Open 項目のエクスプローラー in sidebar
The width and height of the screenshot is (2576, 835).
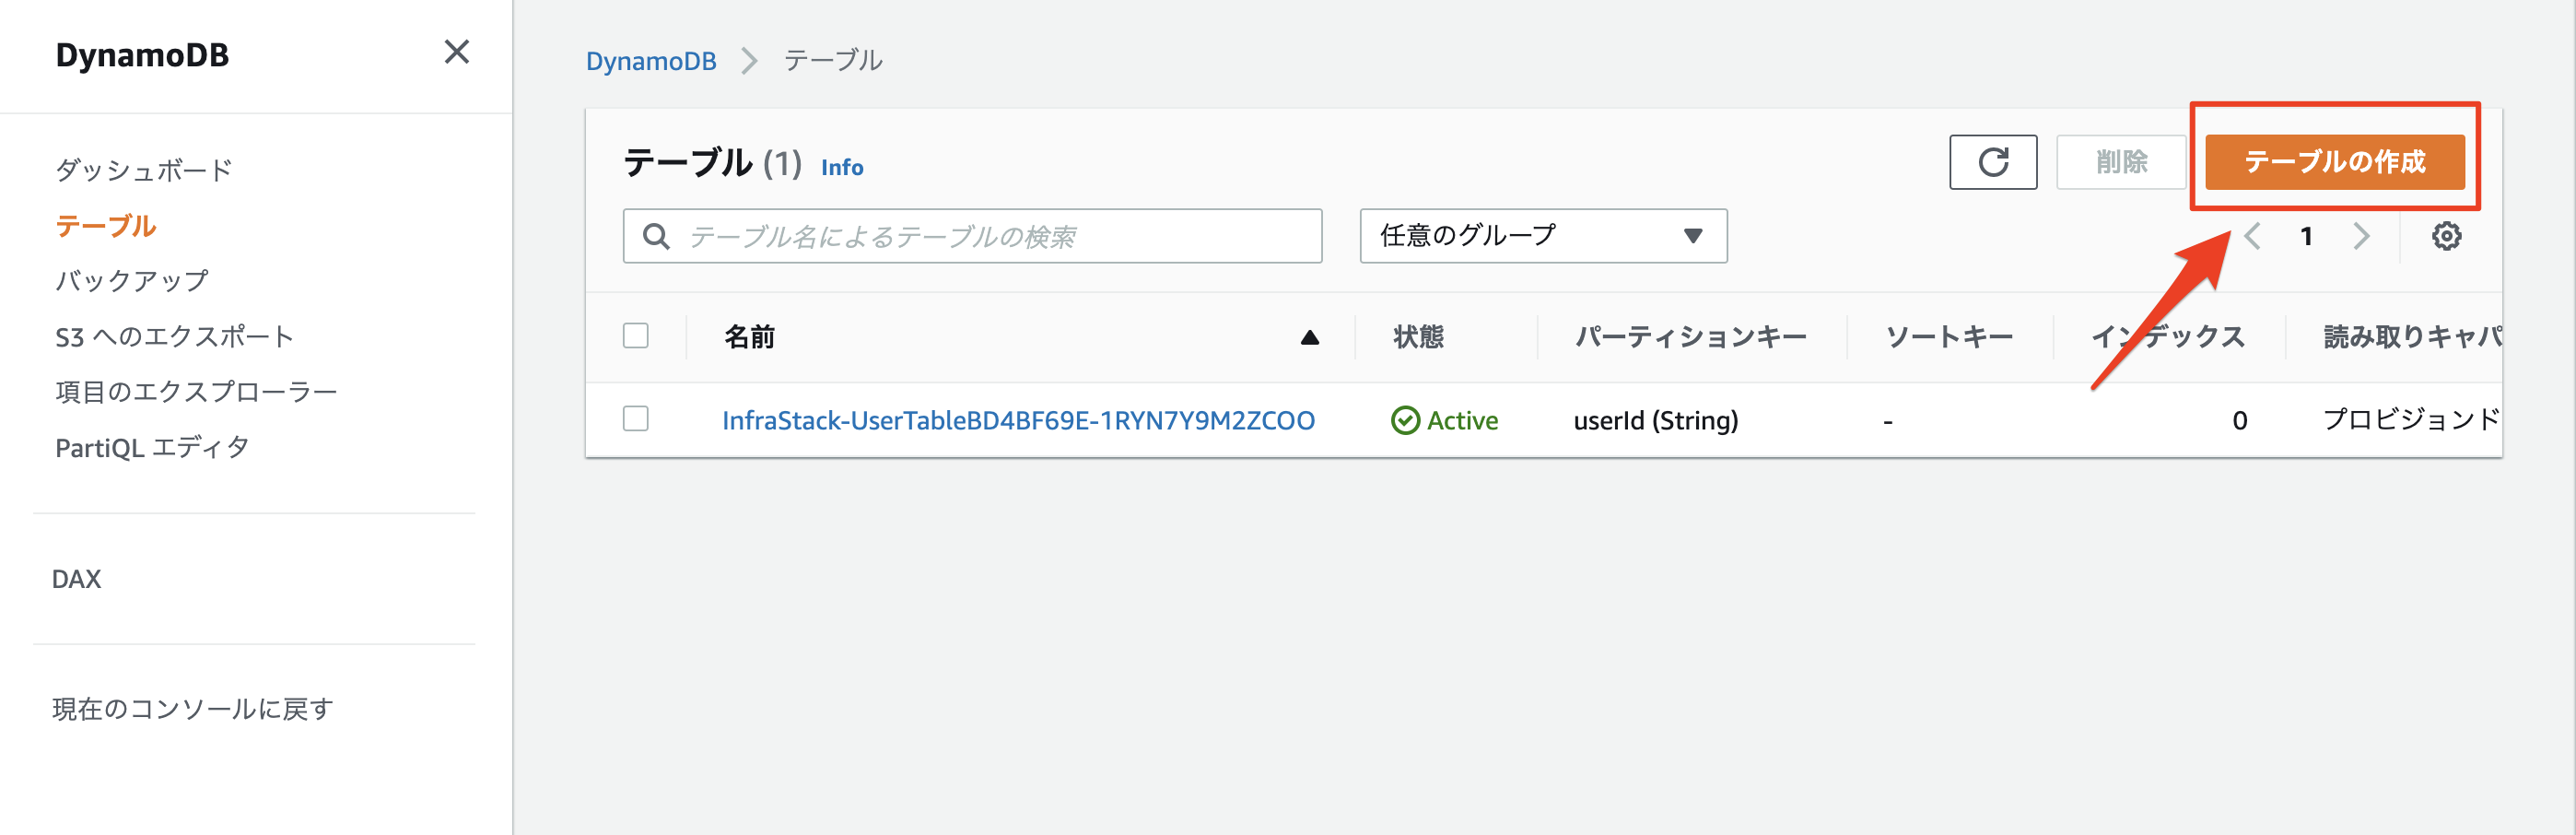point(197,392)
